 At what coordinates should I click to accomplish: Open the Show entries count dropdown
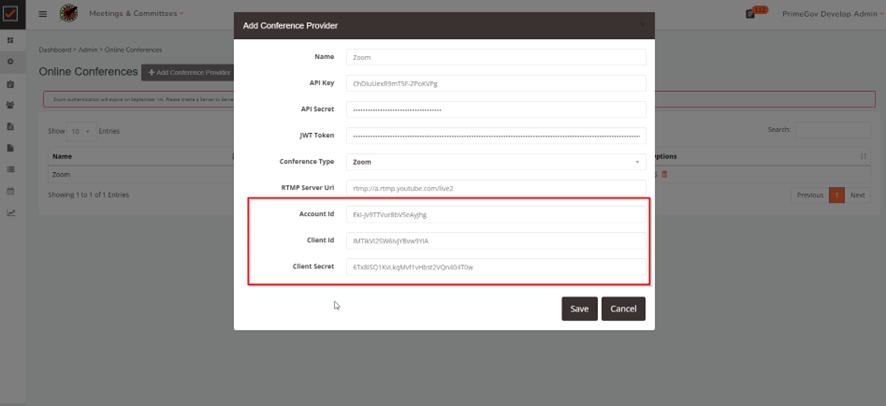[81, 131]
